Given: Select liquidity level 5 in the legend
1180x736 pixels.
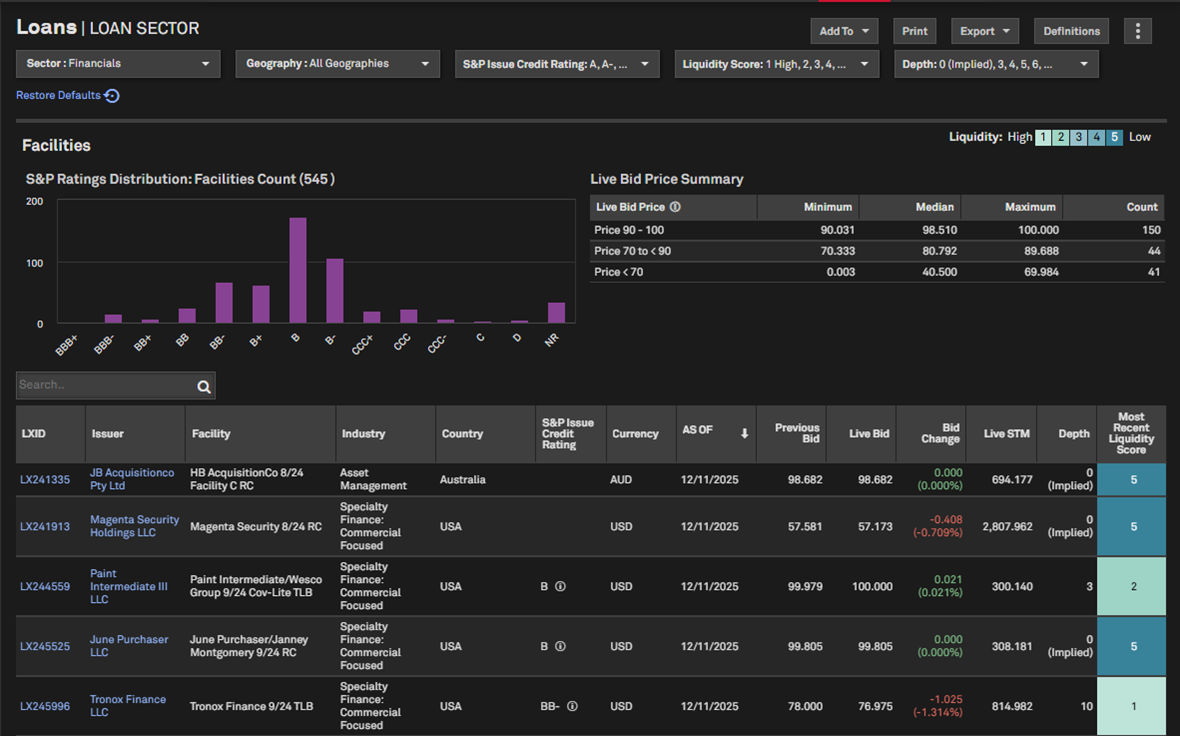Looking at the screenshot, I should point(1115,137).
